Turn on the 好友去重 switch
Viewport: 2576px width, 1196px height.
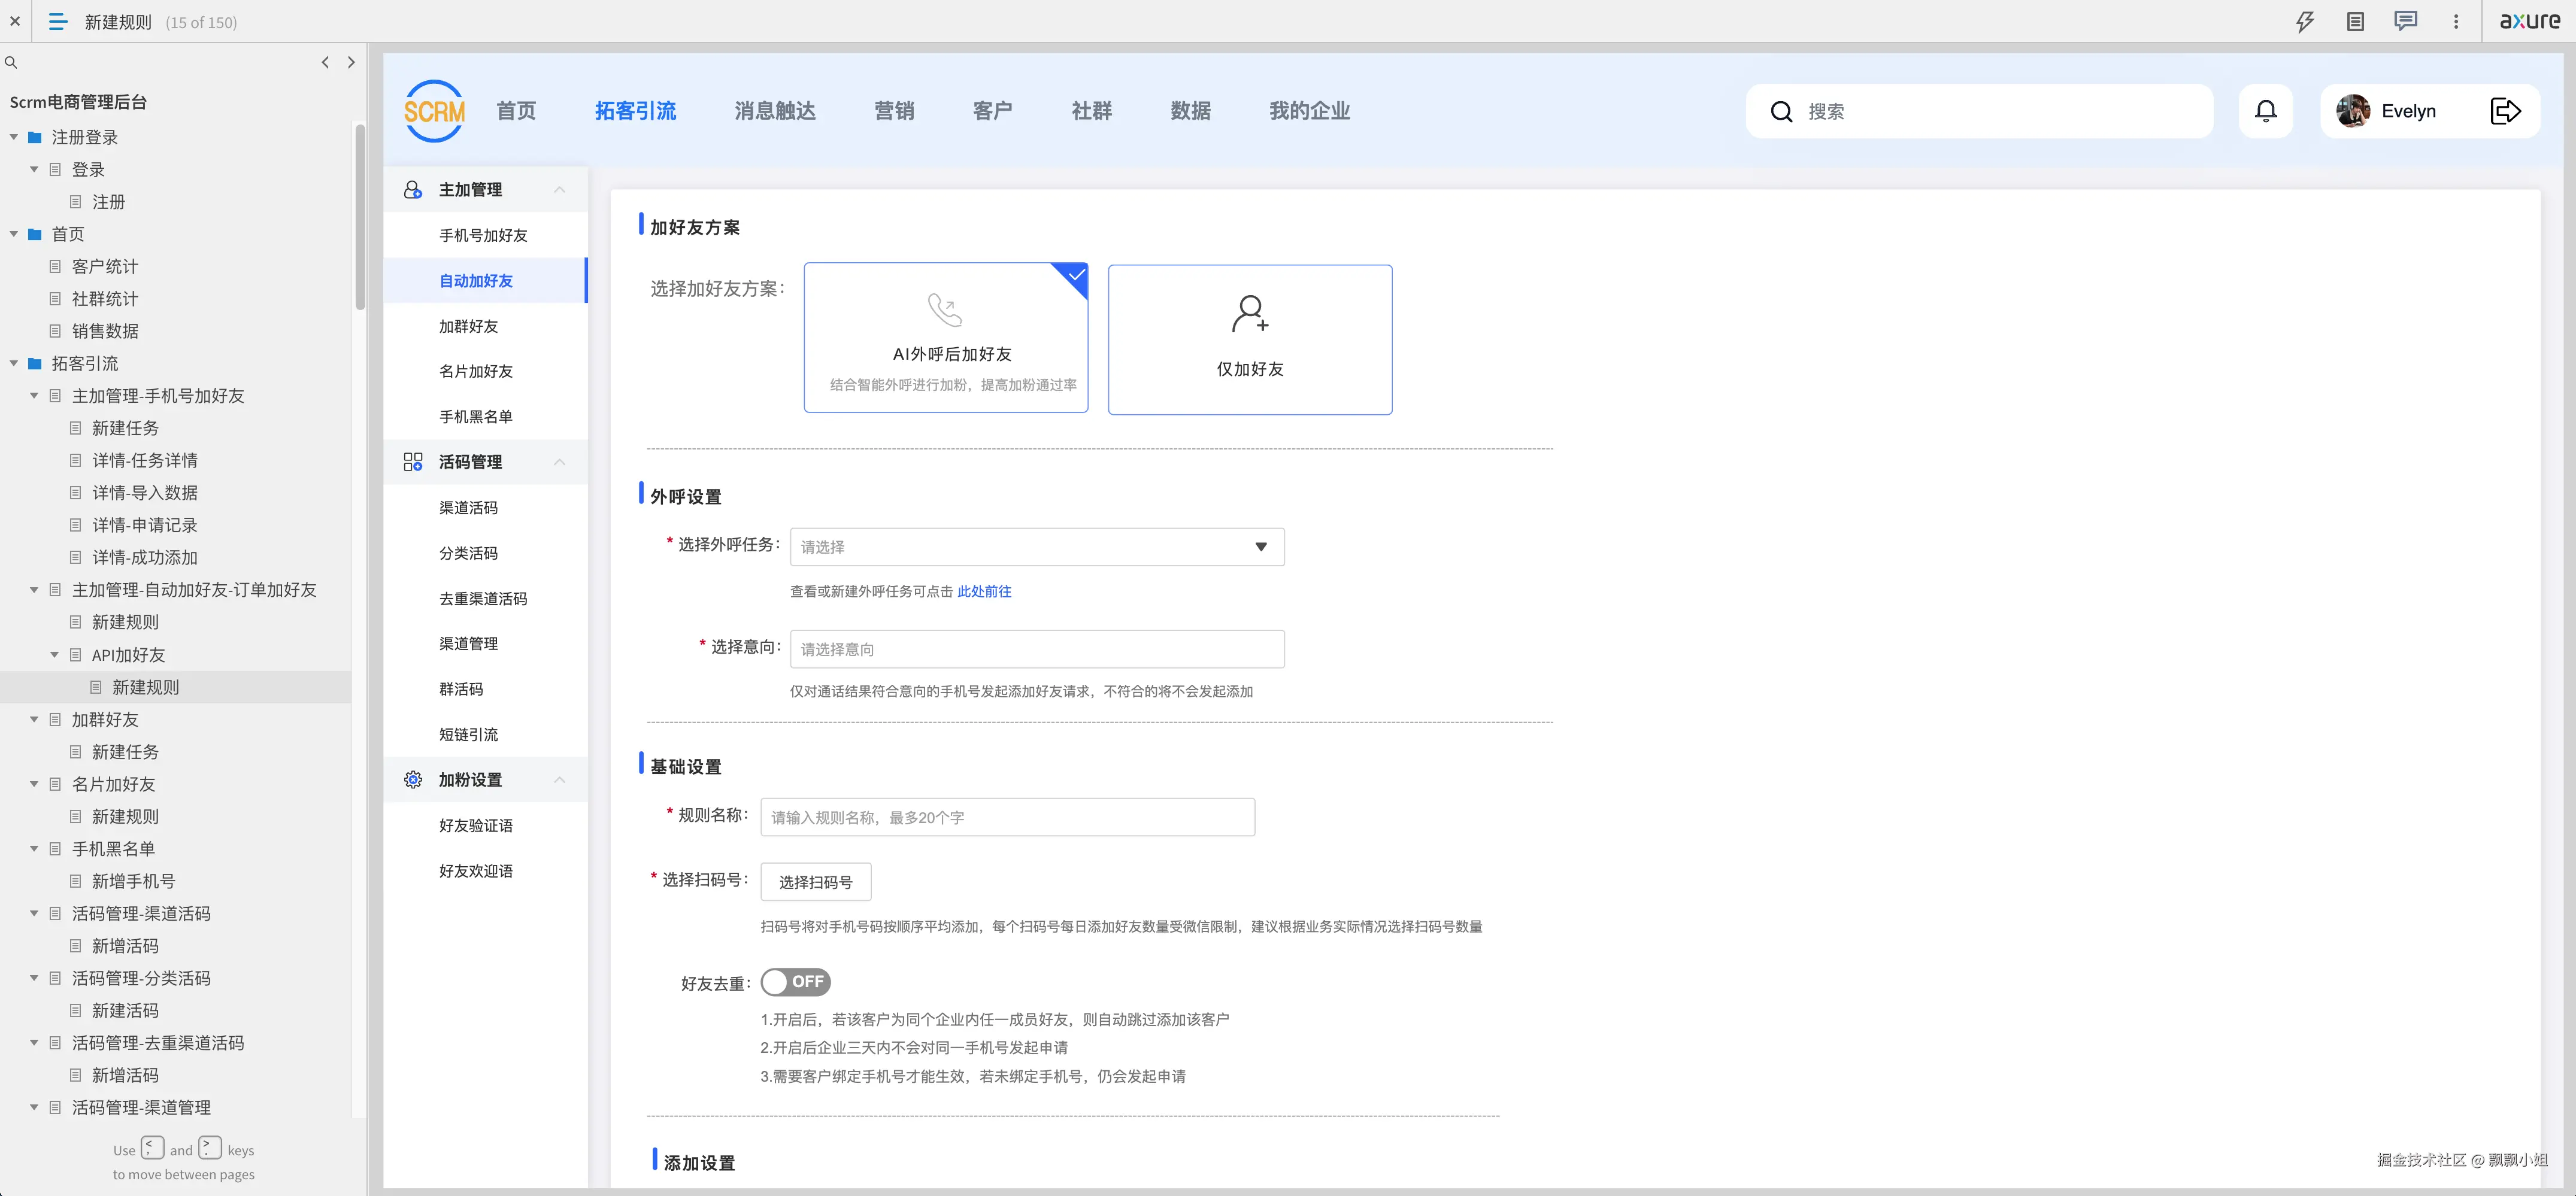tap(796, 982)
